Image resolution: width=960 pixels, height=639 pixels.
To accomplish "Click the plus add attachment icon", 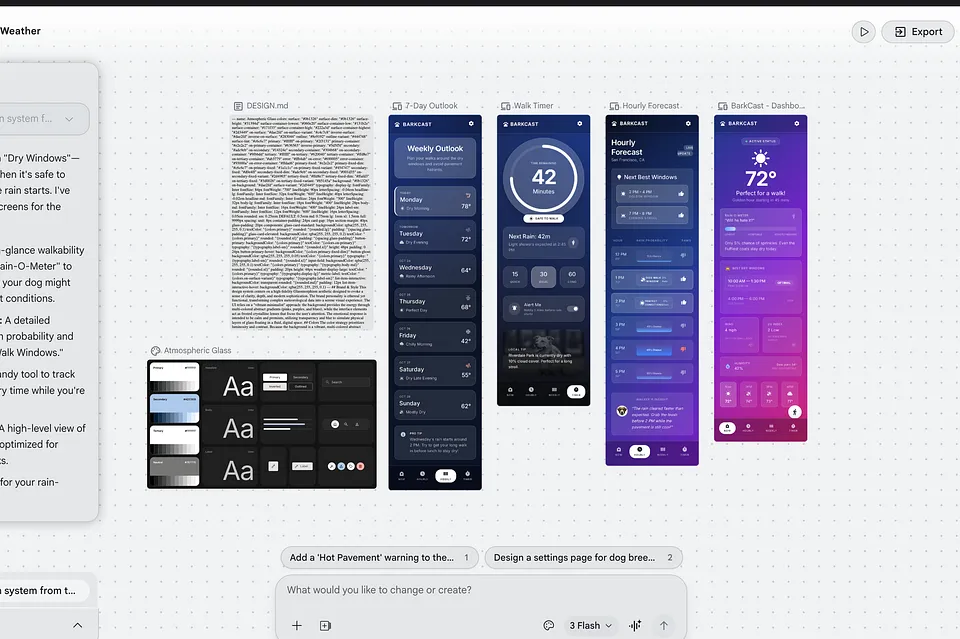I will tap(297, 626).
